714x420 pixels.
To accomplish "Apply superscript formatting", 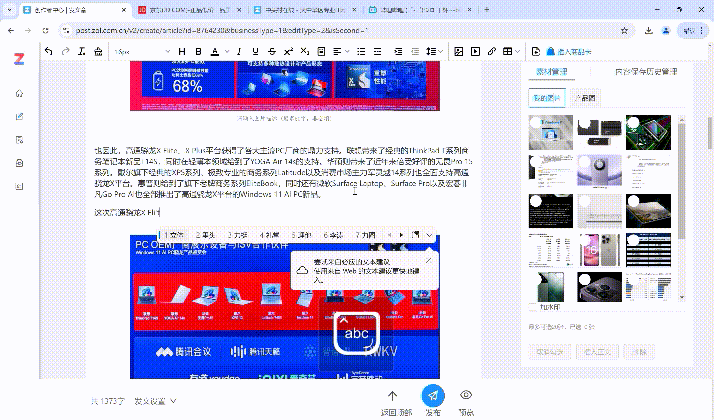I will 288,51.
